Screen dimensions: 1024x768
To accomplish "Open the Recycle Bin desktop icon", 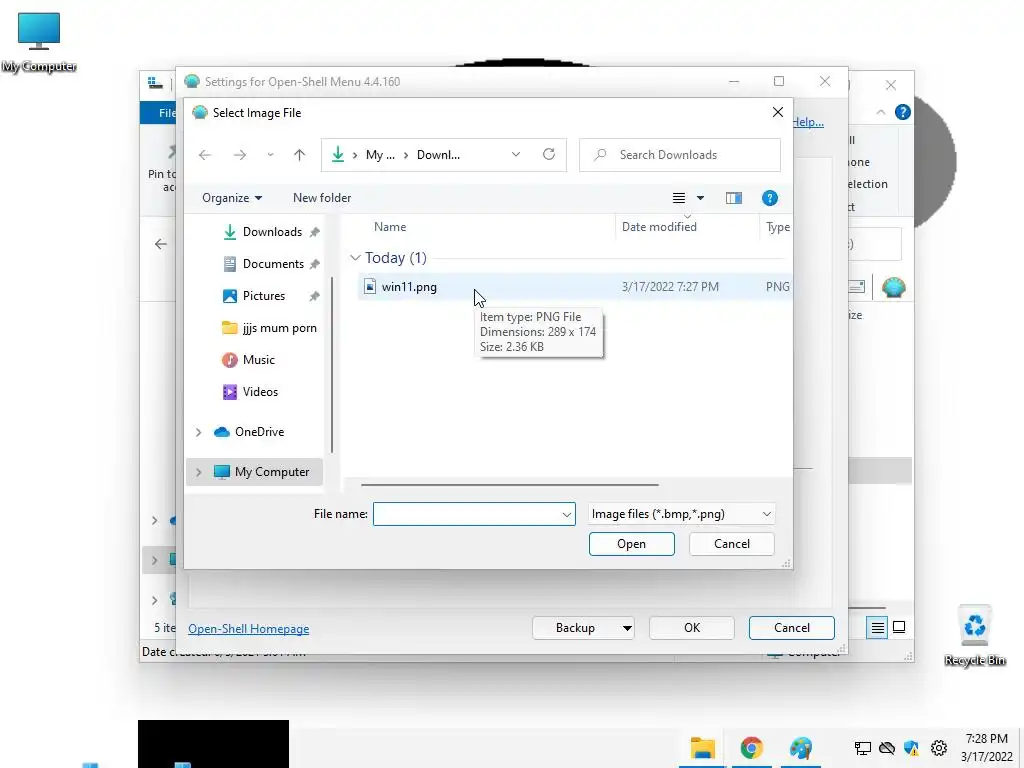I will point(974,636).
